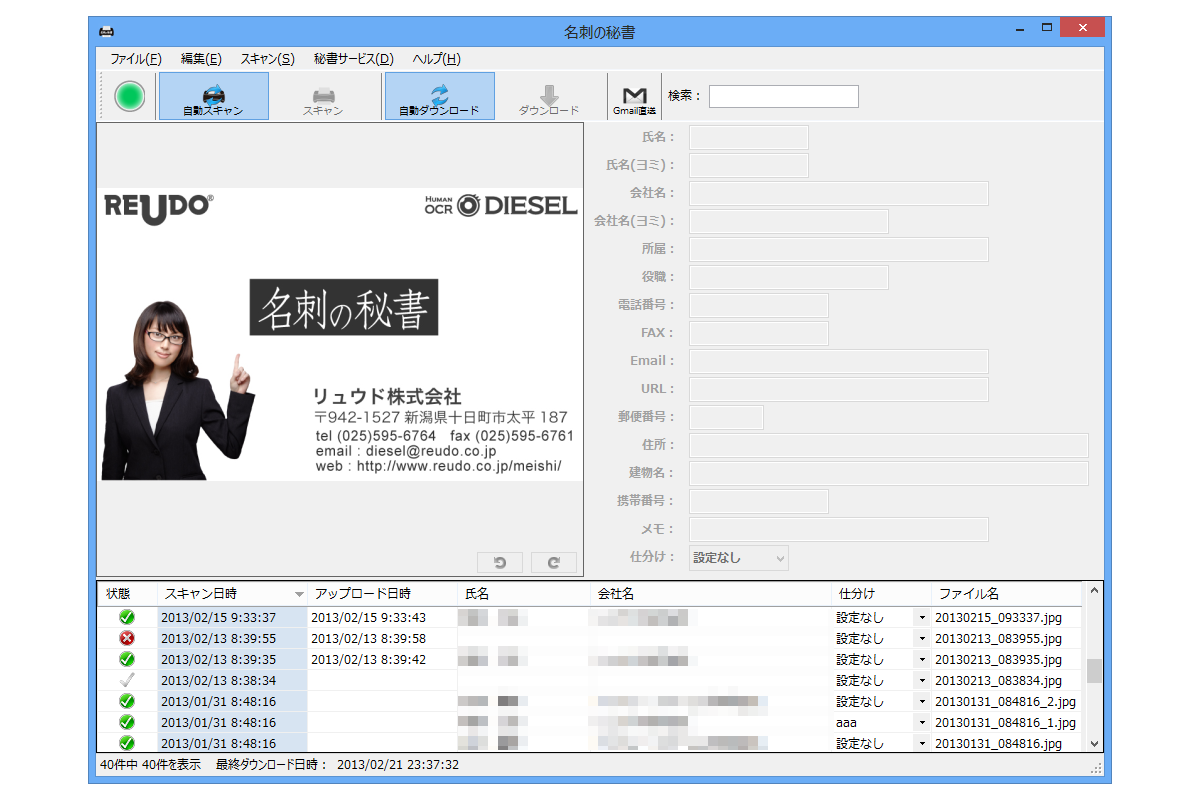The width and height of the screenshot is (1200, 800).
Task: Click the 役職 job title field
Action: pyautogui.click(x=789, y=277)
